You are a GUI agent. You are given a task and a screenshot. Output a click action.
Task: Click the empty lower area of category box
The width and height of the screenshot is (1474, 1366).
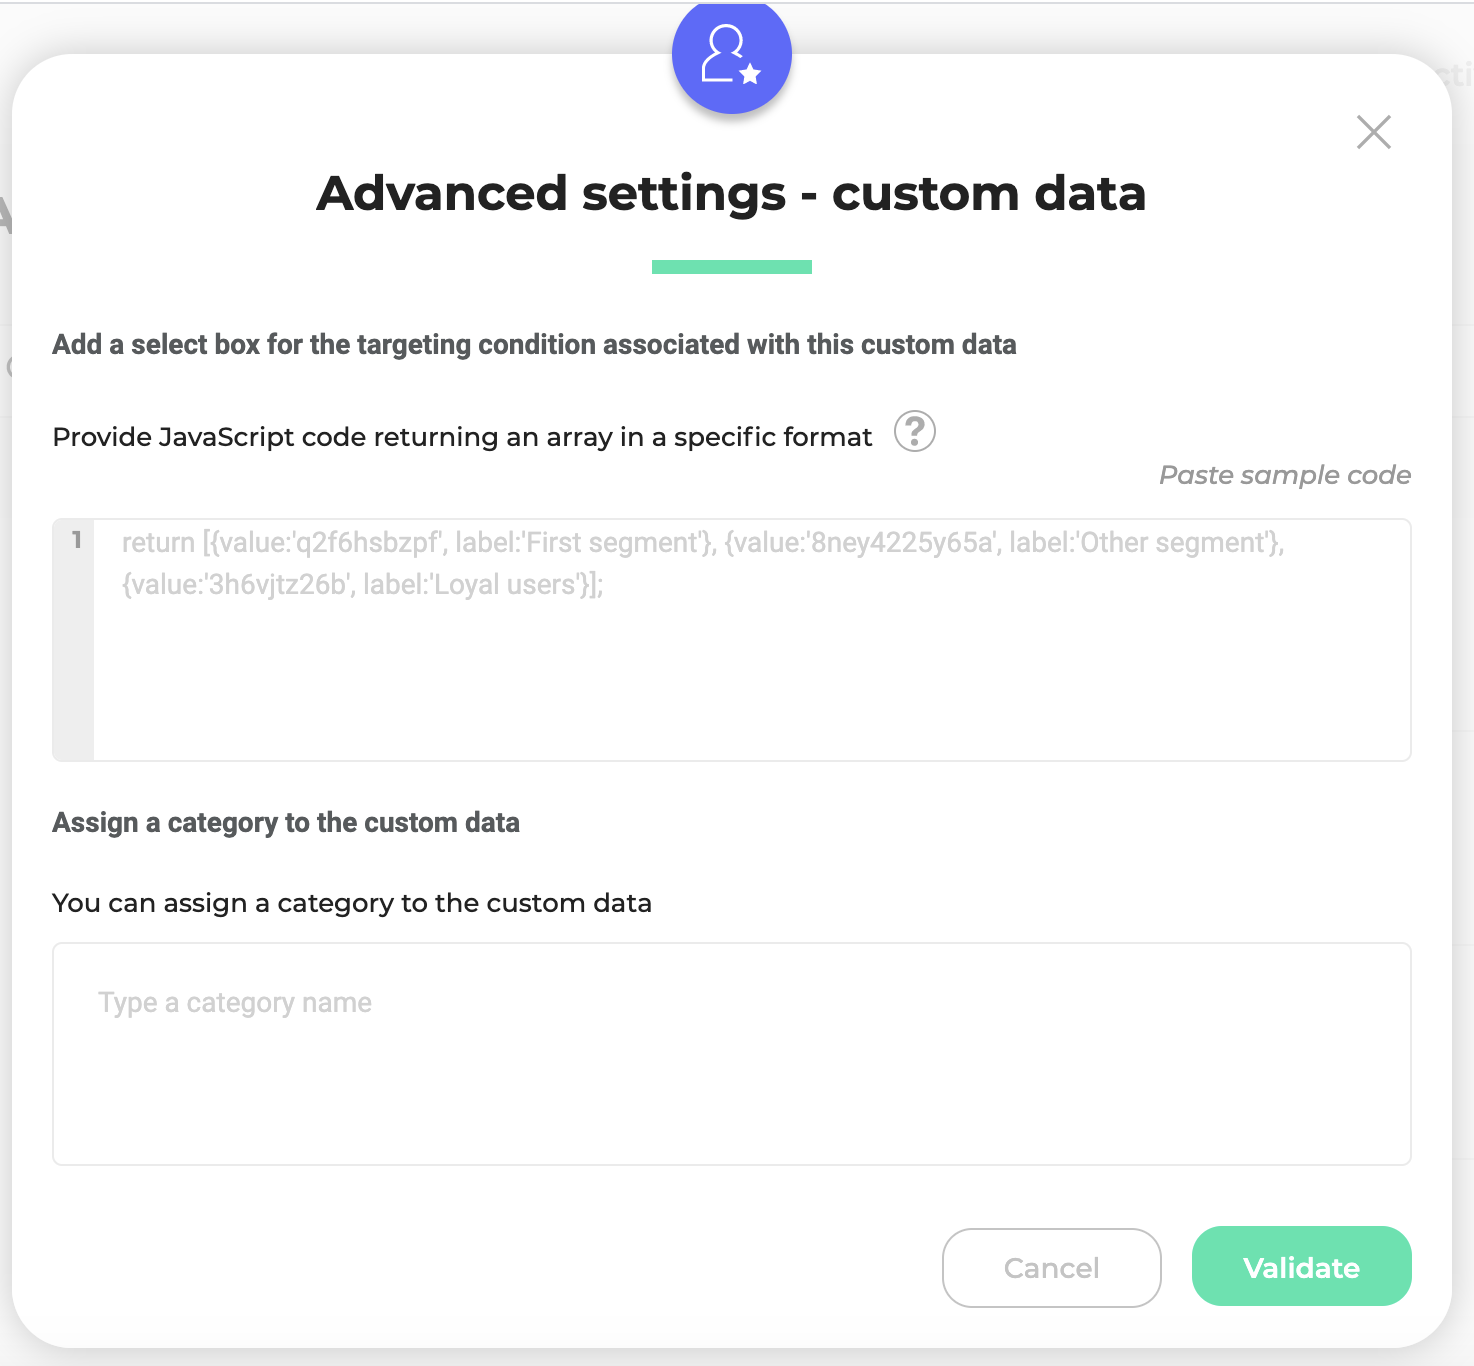click(732, 1100)
